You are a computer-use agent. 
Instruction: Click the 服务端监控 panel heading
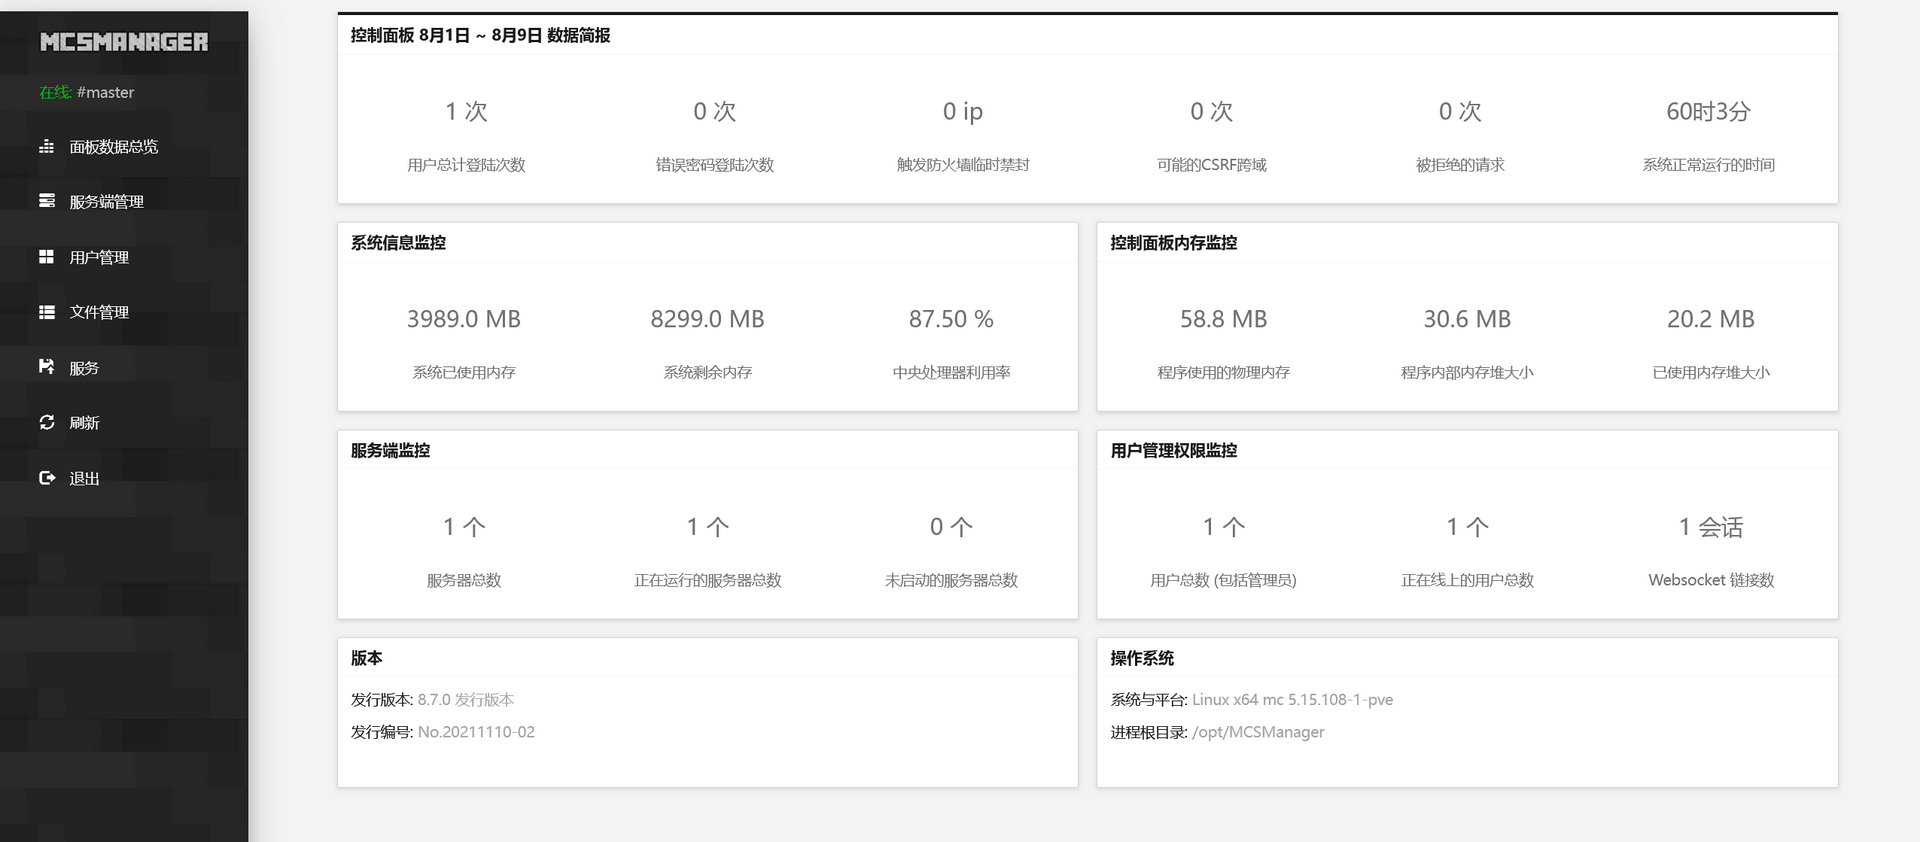tap(390, 451)
